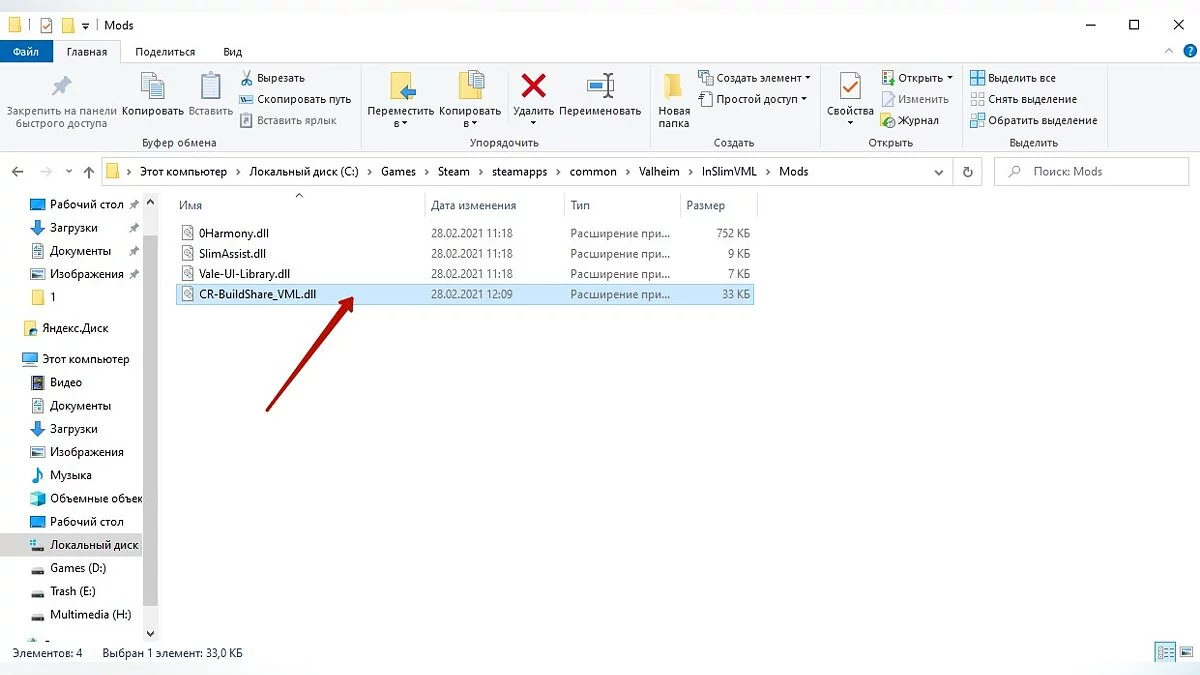1200x675 pixels.
Task: Expand the address bar history dropdown
Action: point(941,172)
